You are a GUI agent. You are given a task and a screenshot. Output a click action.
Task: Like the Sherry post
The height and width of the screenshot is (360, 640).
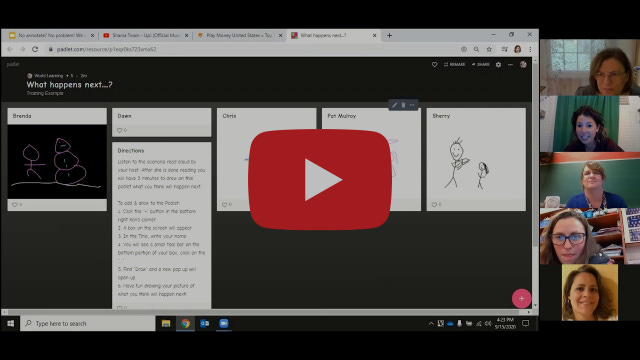(434, 204)
